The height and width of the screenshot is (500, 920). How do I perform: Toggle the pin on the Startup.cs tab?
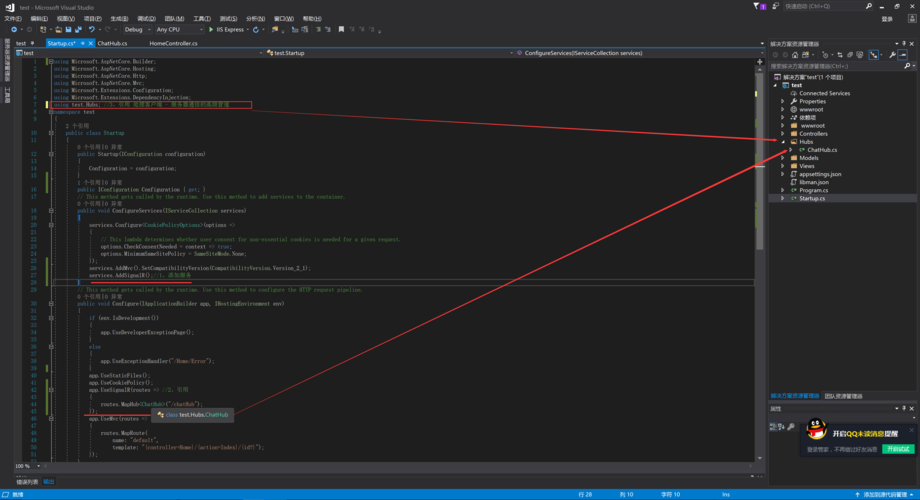pyautogui.click(x=83, y=43)
